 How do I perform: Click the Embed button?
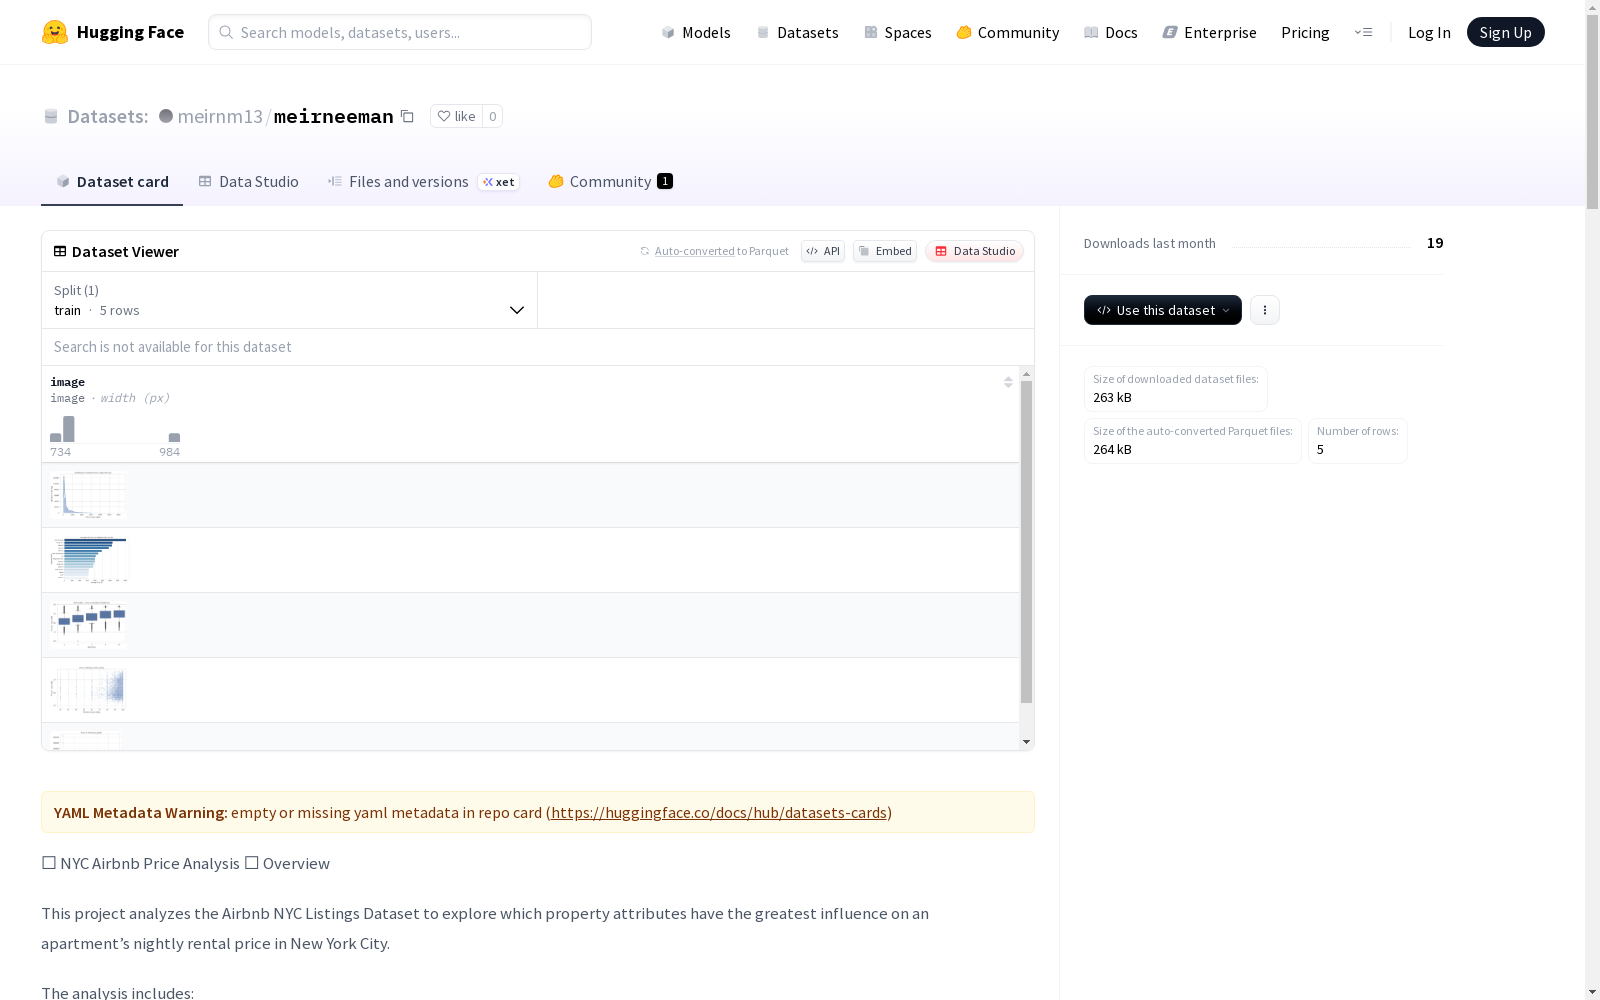tap(885, 251)
